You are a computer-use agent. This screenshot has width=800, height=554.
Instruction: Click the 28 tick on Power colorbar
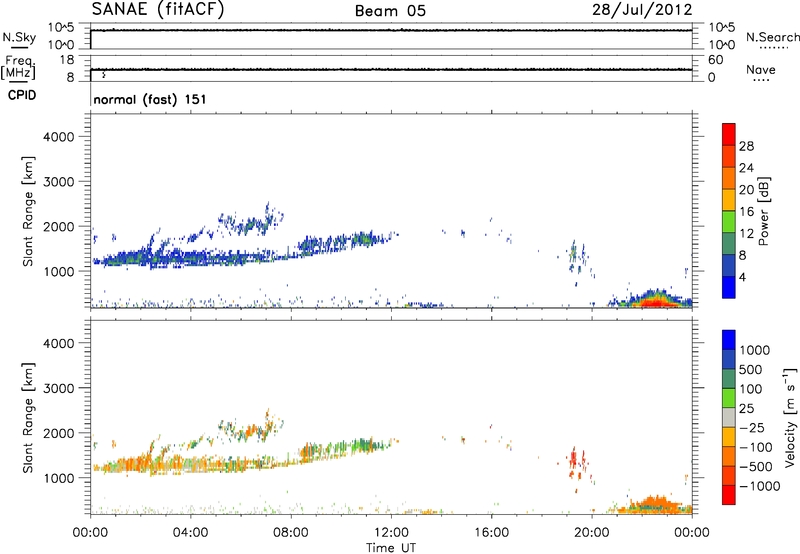[746, 146]
